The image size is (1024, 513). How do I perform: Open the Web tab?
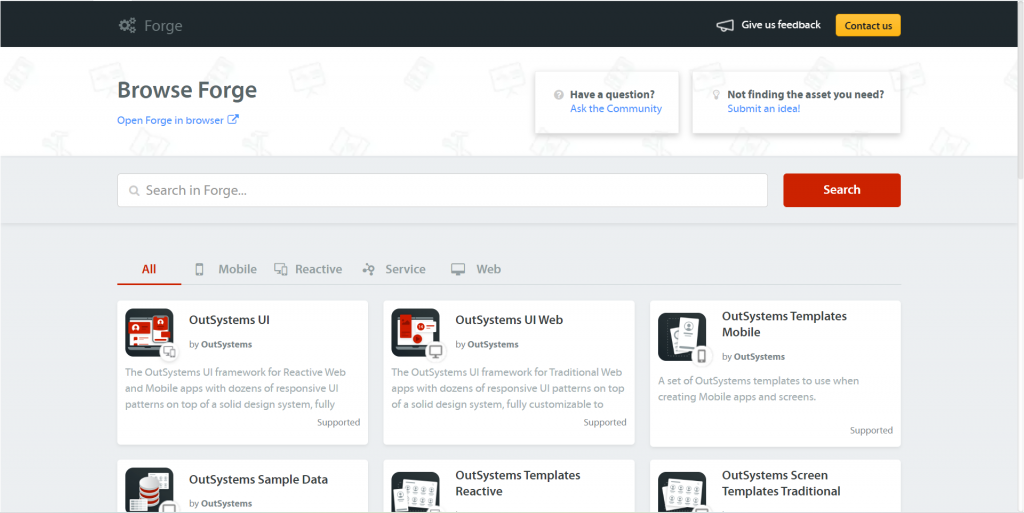point(476,269)
